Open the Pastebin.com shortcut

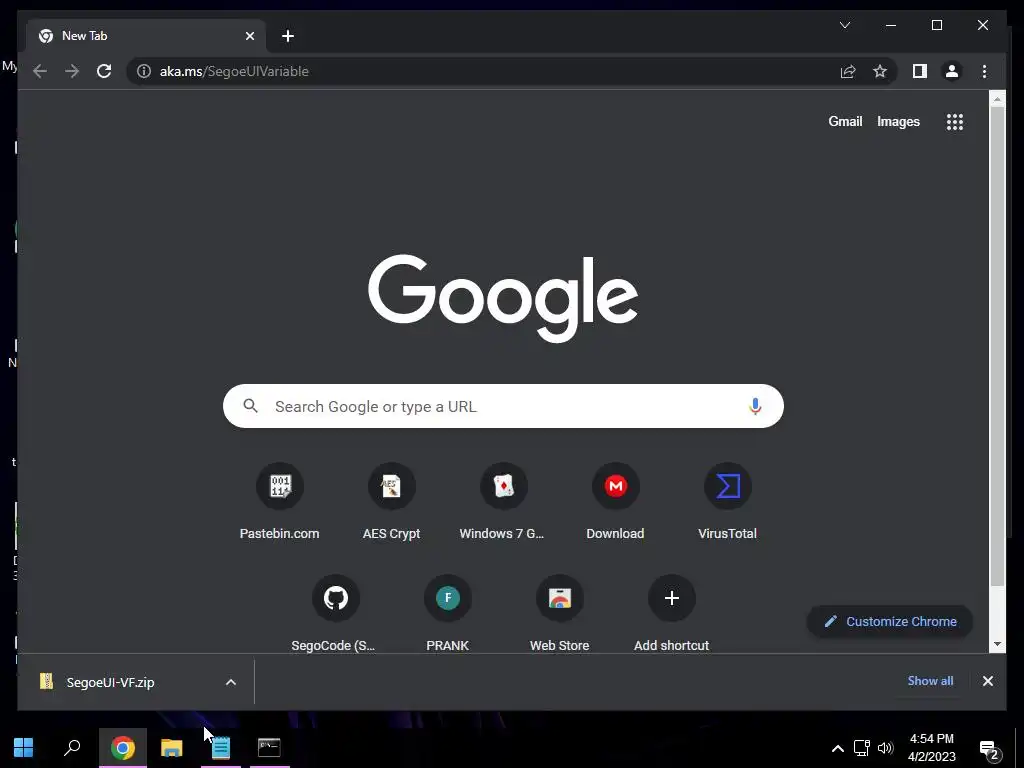click(280, 502)
